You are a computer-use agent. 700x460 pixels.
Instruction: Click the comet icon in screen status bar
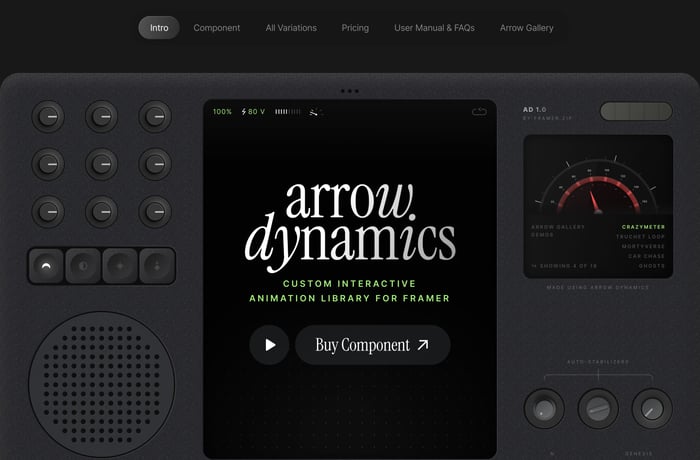coord(315,112)
